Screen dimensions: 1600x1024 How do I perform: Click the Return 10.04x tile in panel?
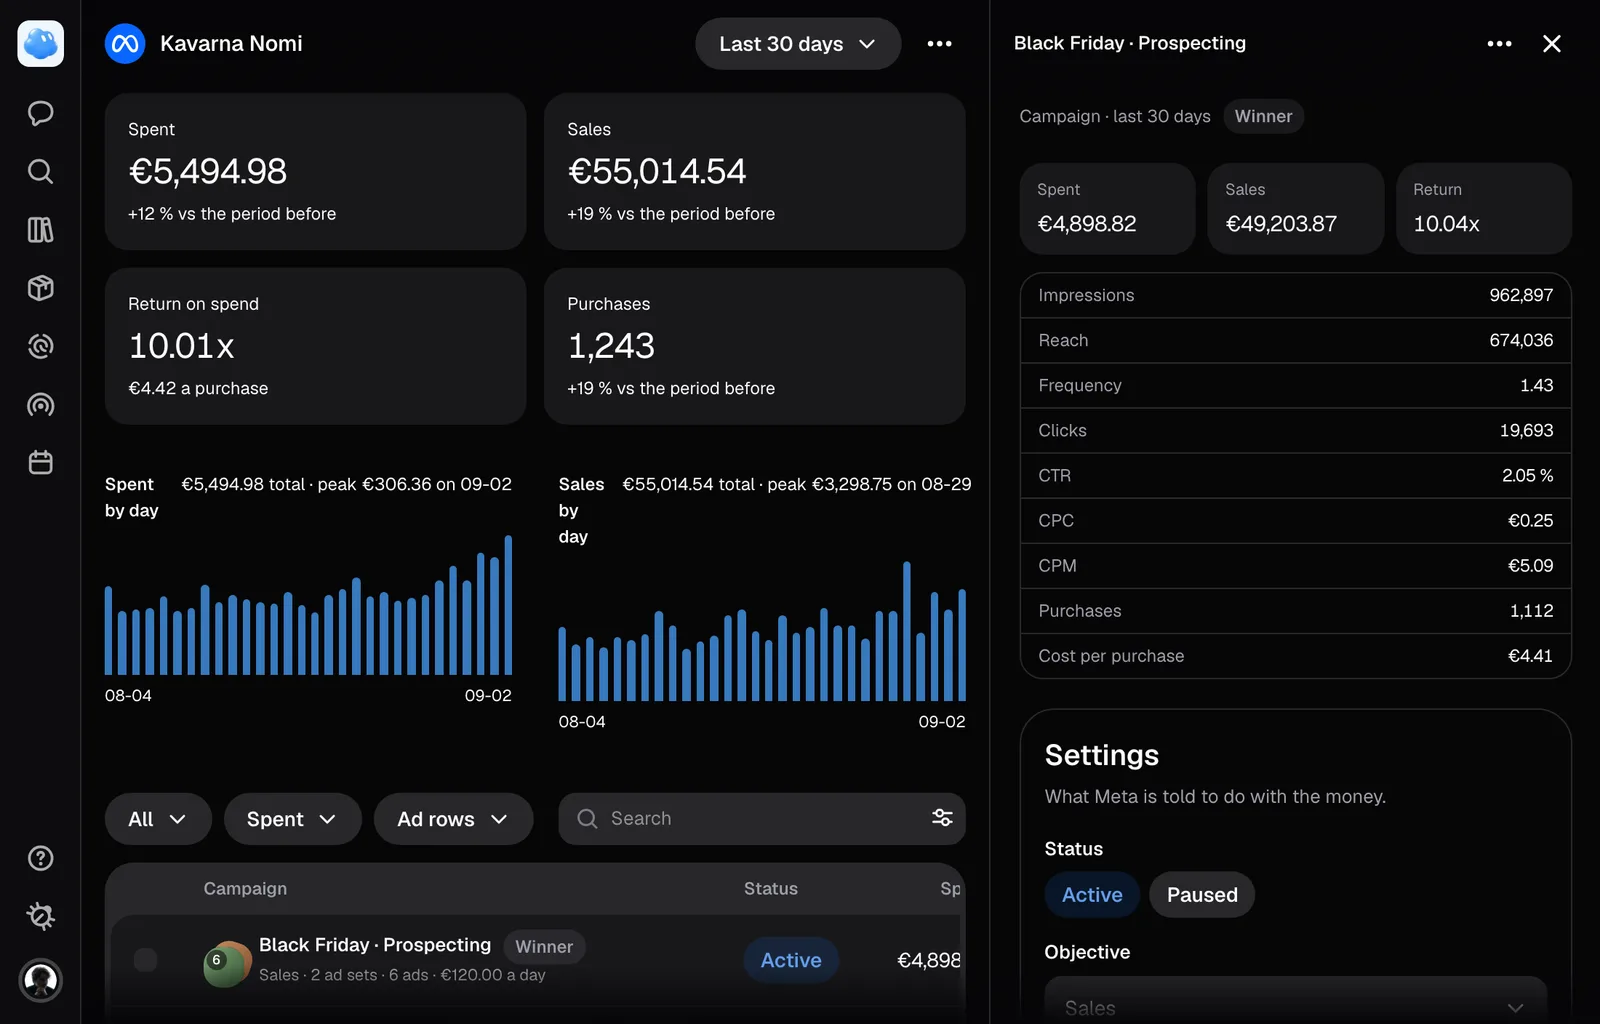tap(1484, 208)
